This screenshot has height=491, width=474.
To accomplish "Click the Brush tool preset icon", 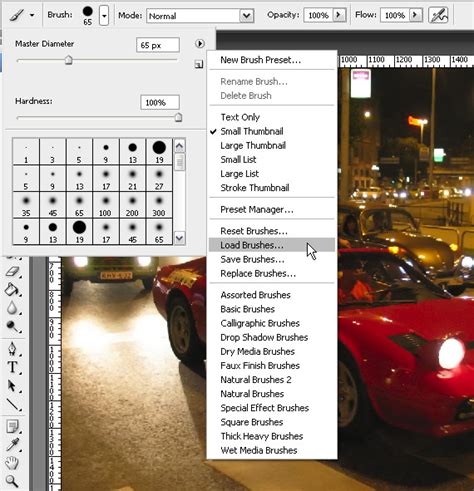I will point(17,15).
